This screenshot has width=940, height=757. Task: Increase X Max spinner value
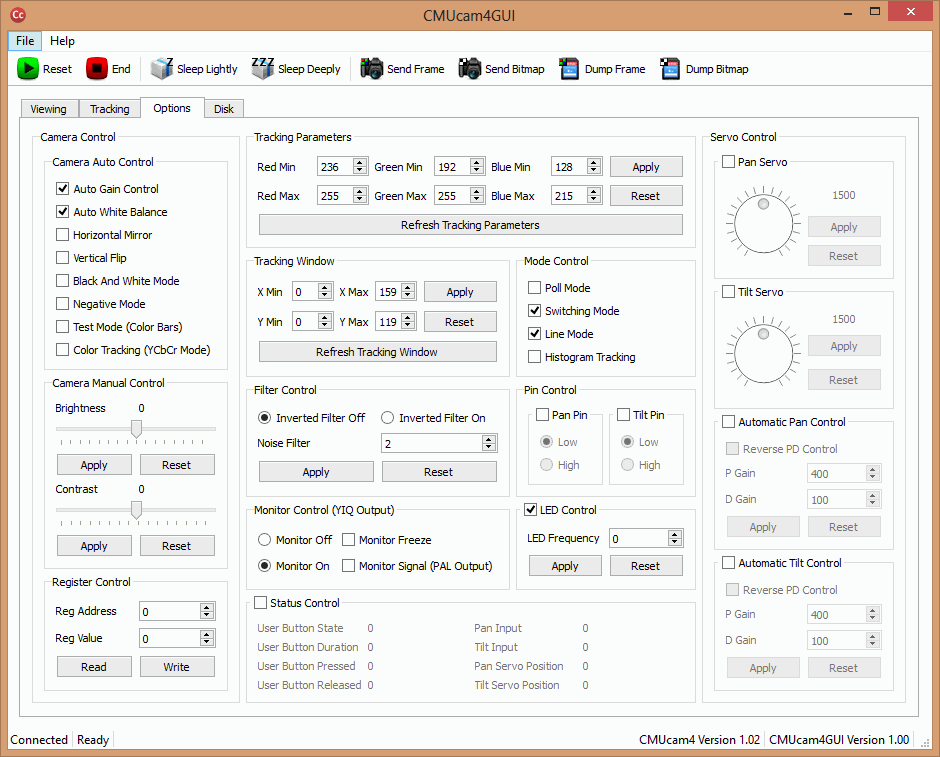click(x=408, y=288)
